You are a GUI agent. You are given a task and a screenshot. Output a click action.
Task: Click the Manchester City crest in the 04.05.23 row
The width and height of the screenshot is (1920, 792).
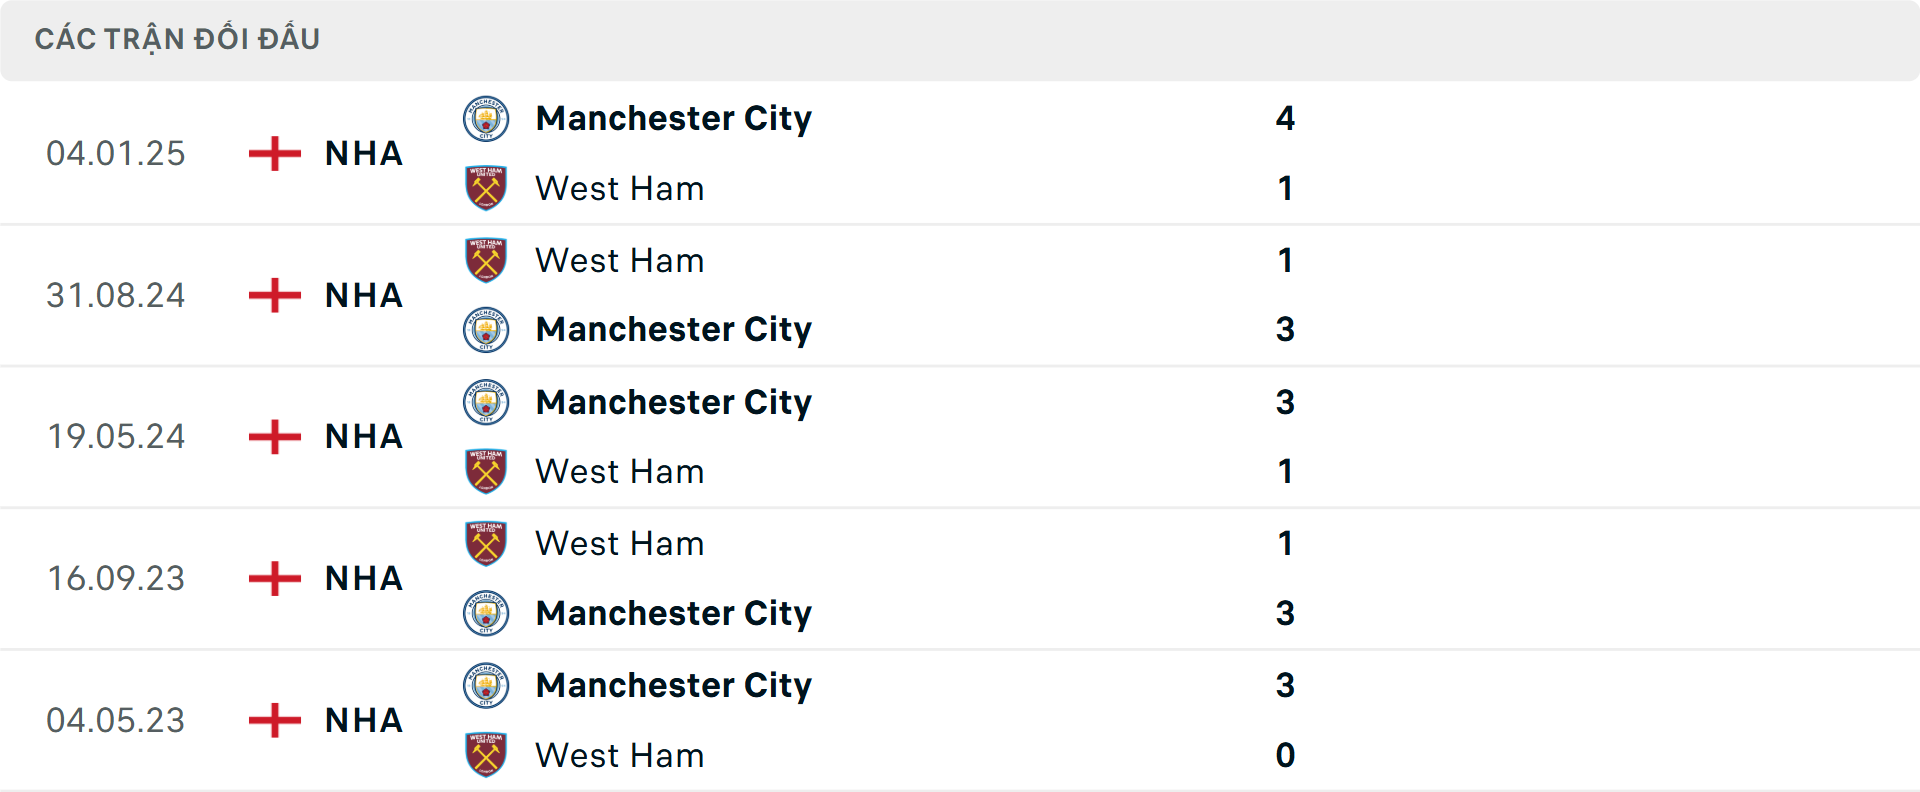pyautogui.click(x=487, y=686)
